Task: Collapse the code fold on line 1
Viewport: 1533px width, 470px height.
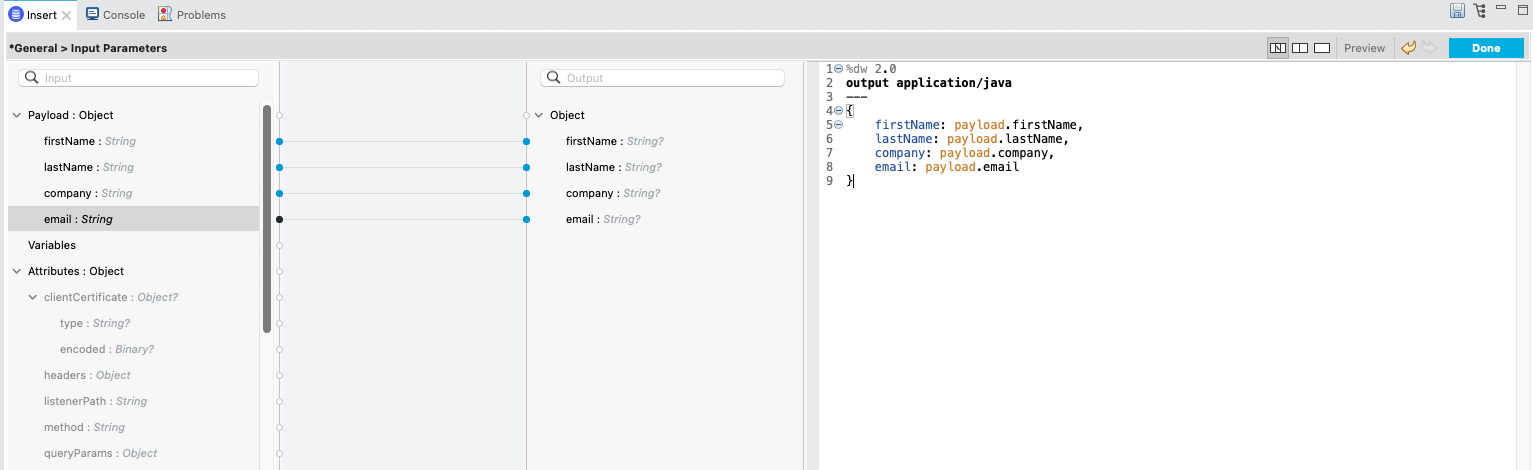Action: click(838, 69)
